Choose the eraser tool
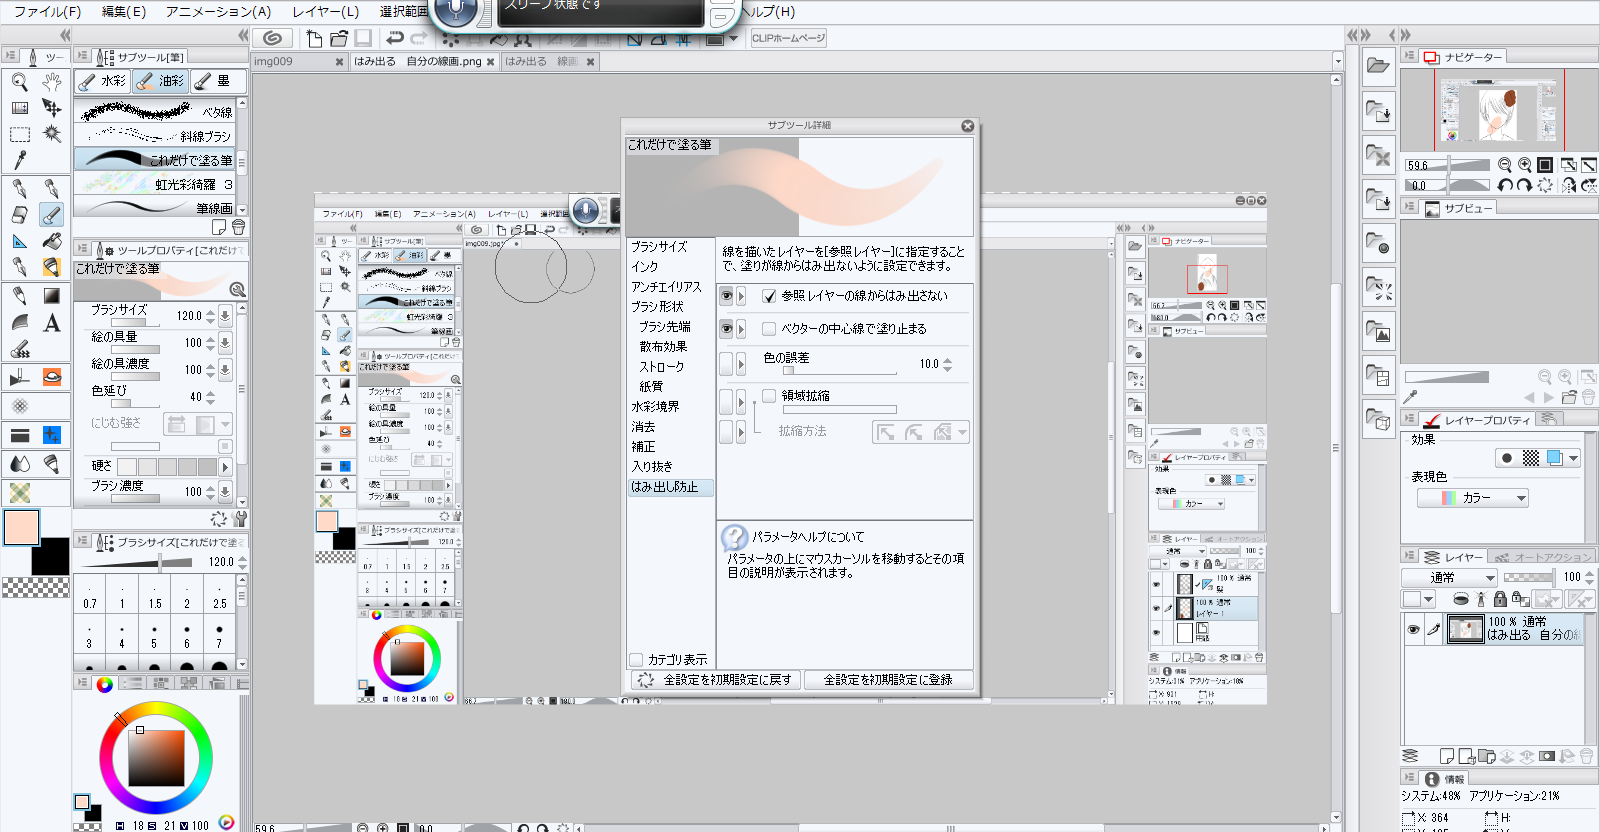 [20, 214]
